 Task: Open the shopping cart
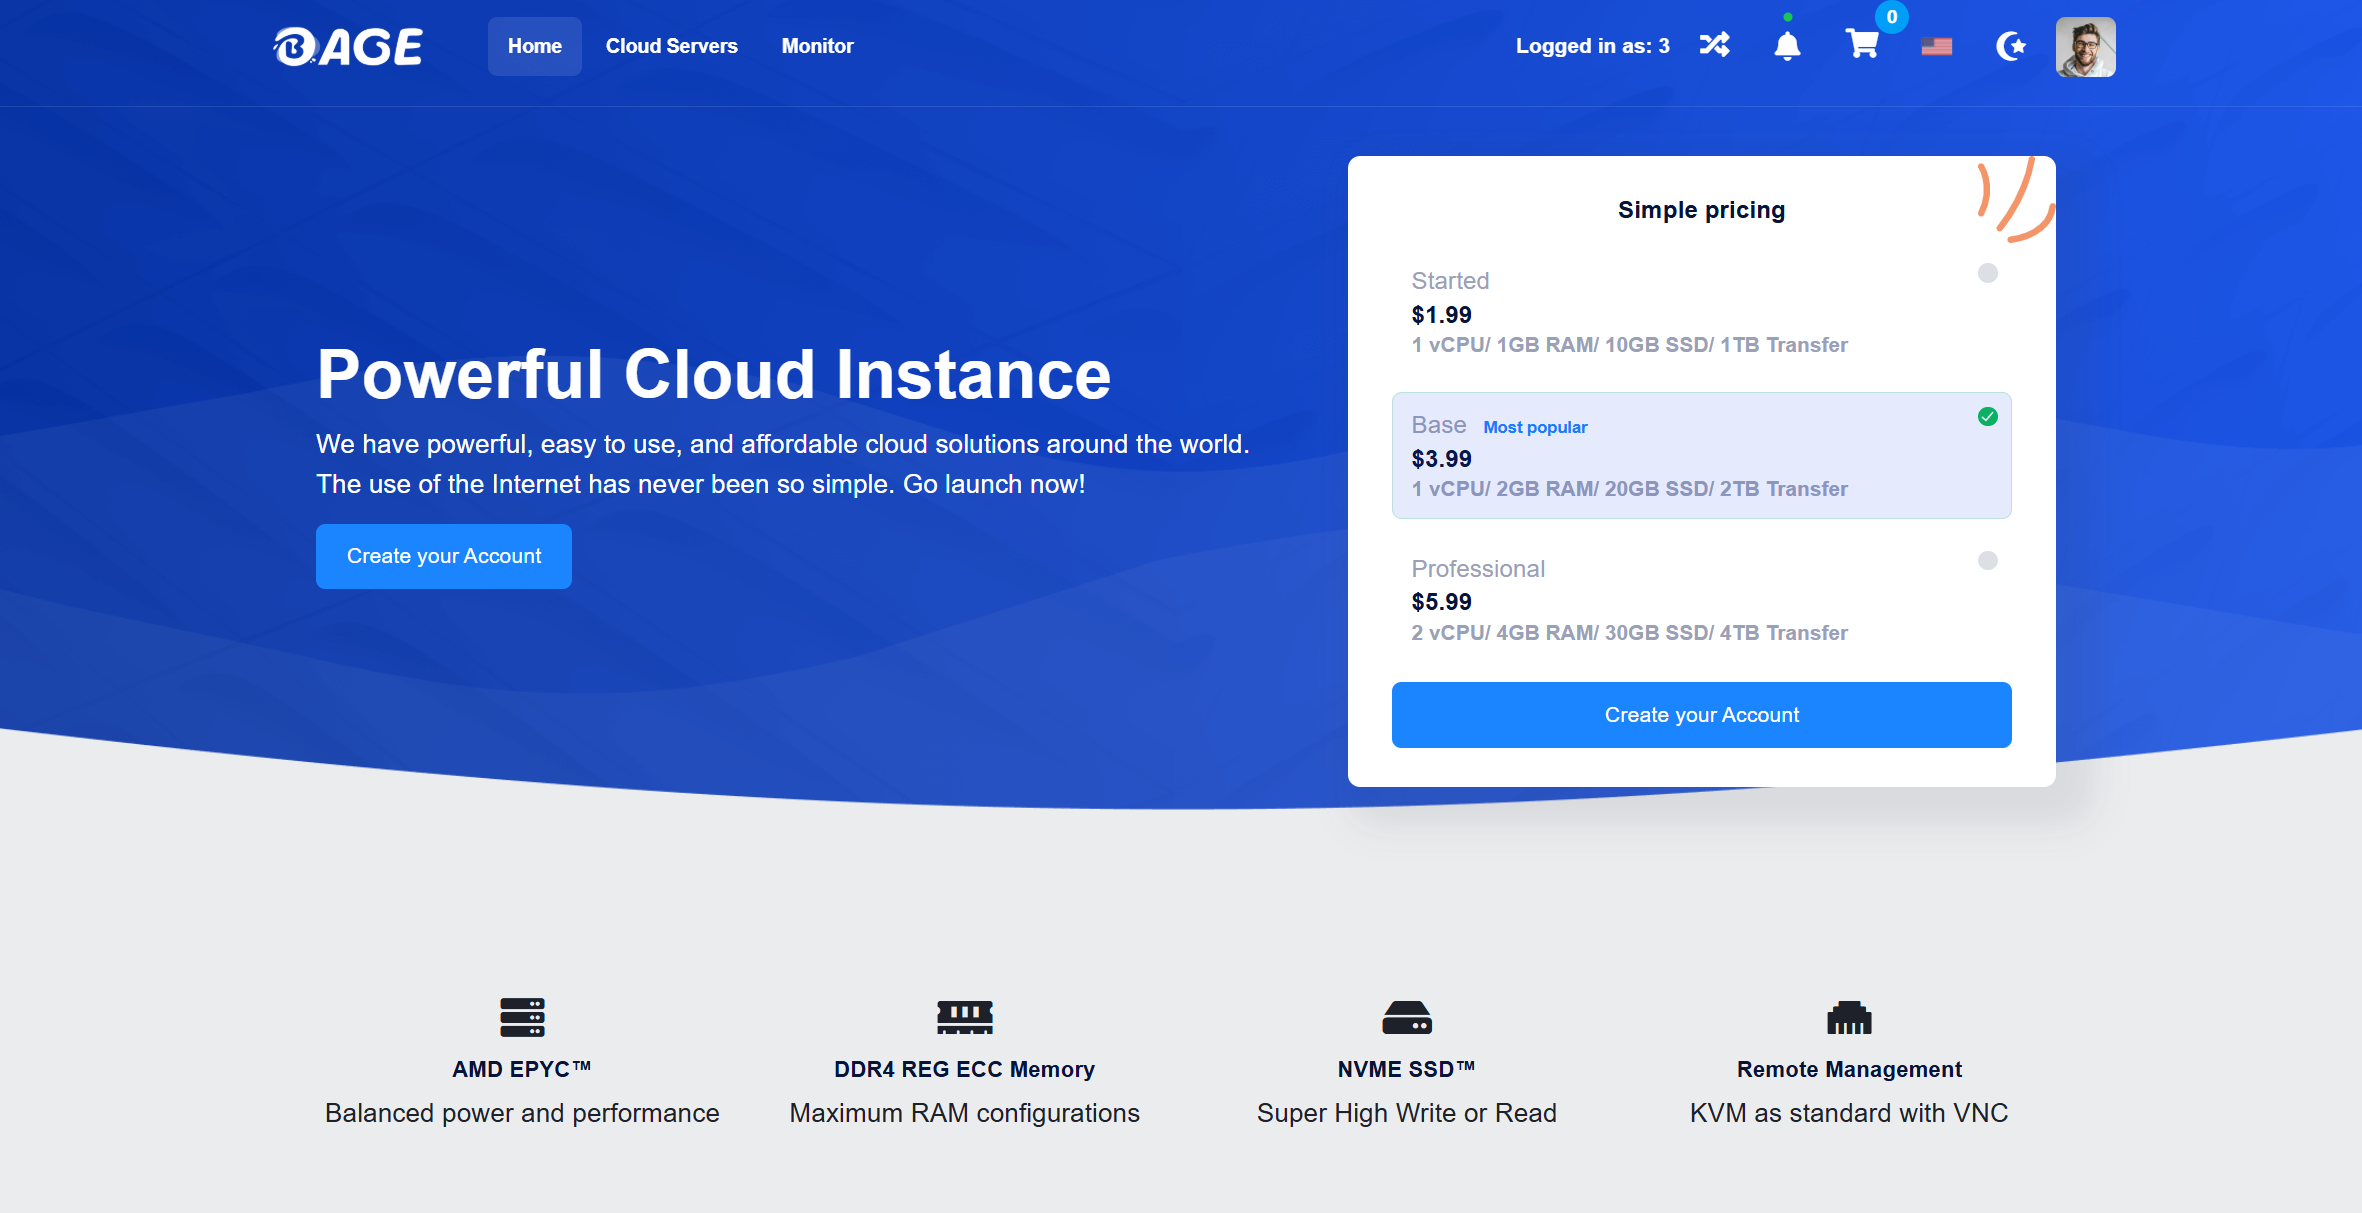(x=1861, y=45)
